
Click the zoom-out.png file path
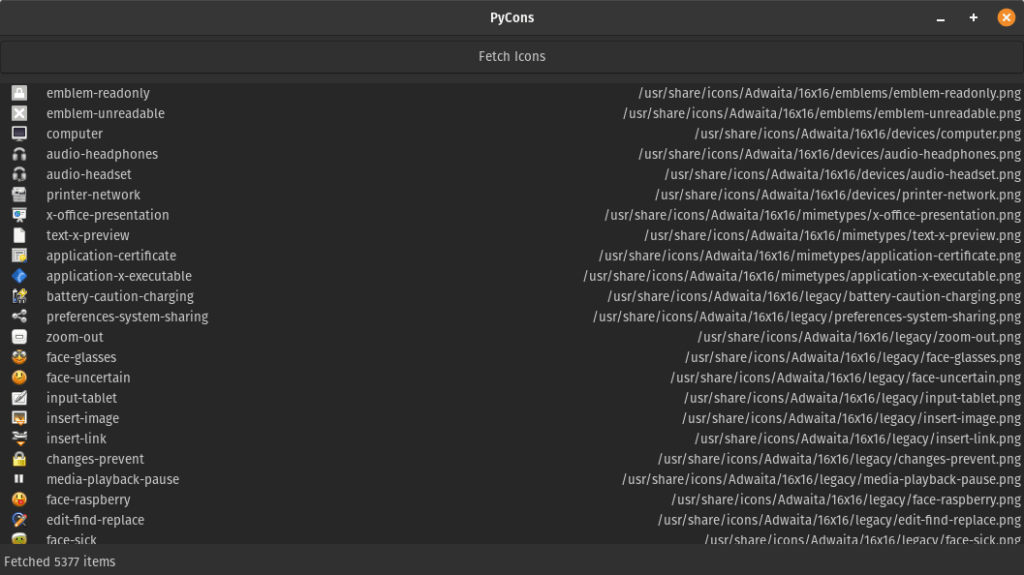(x=859, y=337)
